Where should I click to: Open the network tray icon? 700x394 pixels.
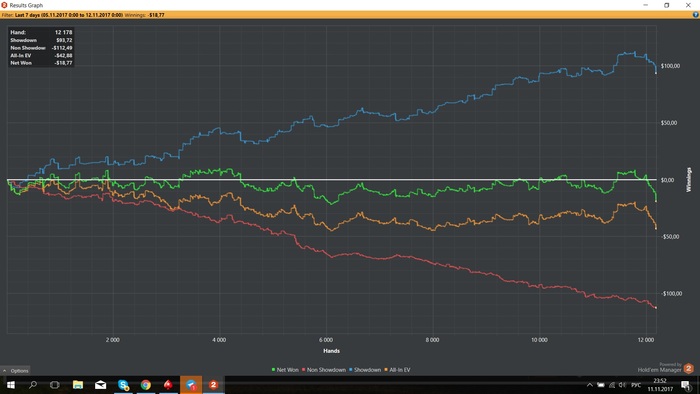[x=612, y=385]
